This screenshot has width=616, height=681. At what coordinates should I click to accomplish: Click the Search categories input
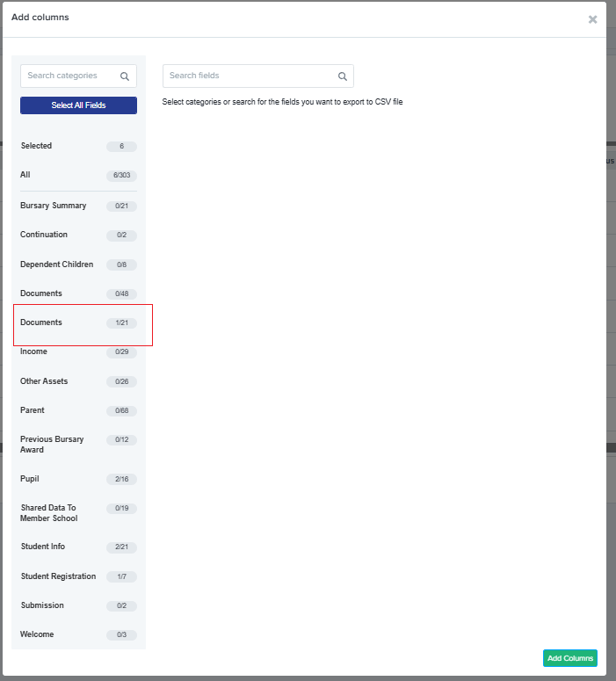(x=78, y=76)
